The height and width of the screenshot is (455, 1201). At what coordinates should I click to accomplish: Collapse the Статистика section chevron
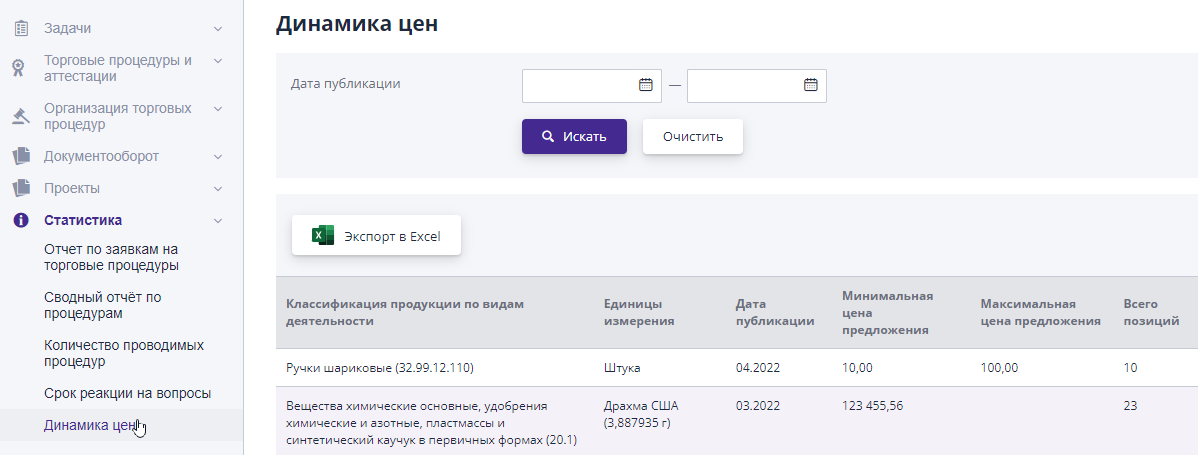pos(218,220)
